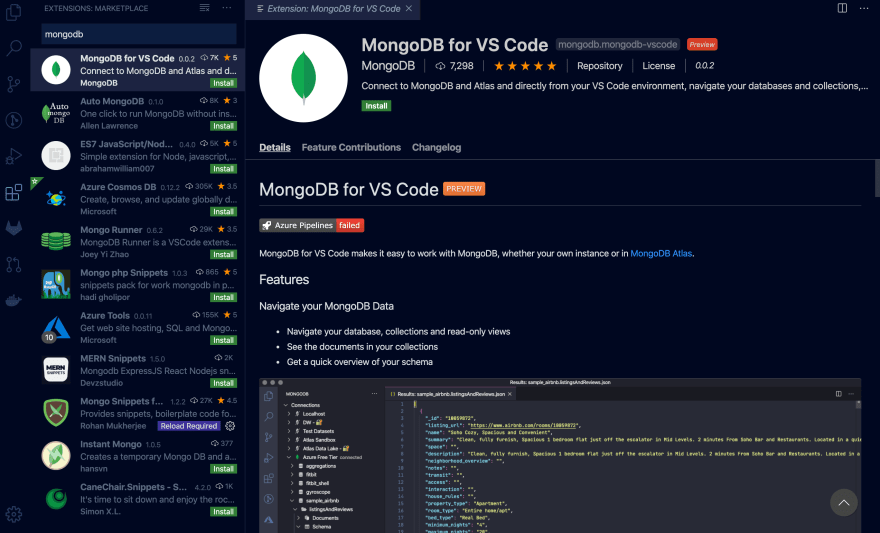Click the red Preview badge beside title
Image resolution: width=880 pixels, height=533 pixels.
702,44
